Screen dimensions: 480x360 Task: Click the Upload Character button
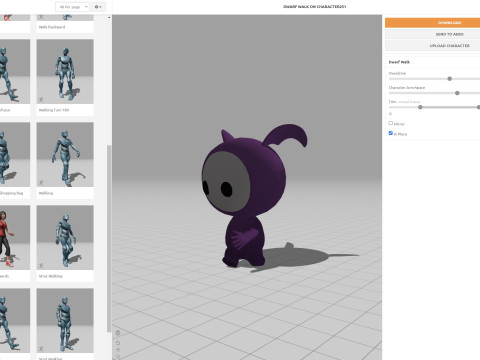(433, 45)
